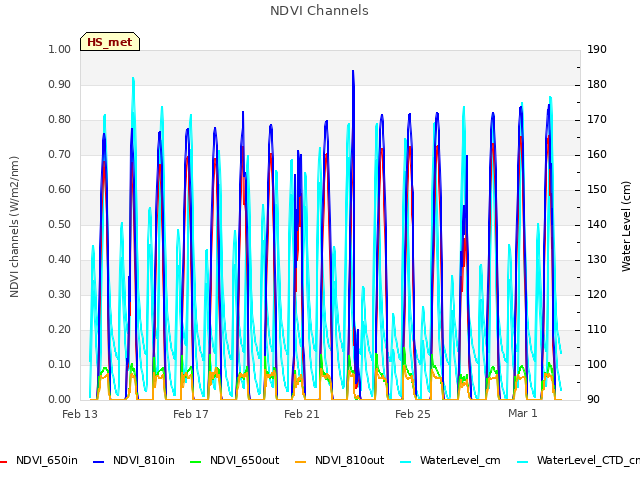Toggle the WaterLevel_cm legend entry
The height and width of the screenshot is (480, 640).
pos(450,460)
